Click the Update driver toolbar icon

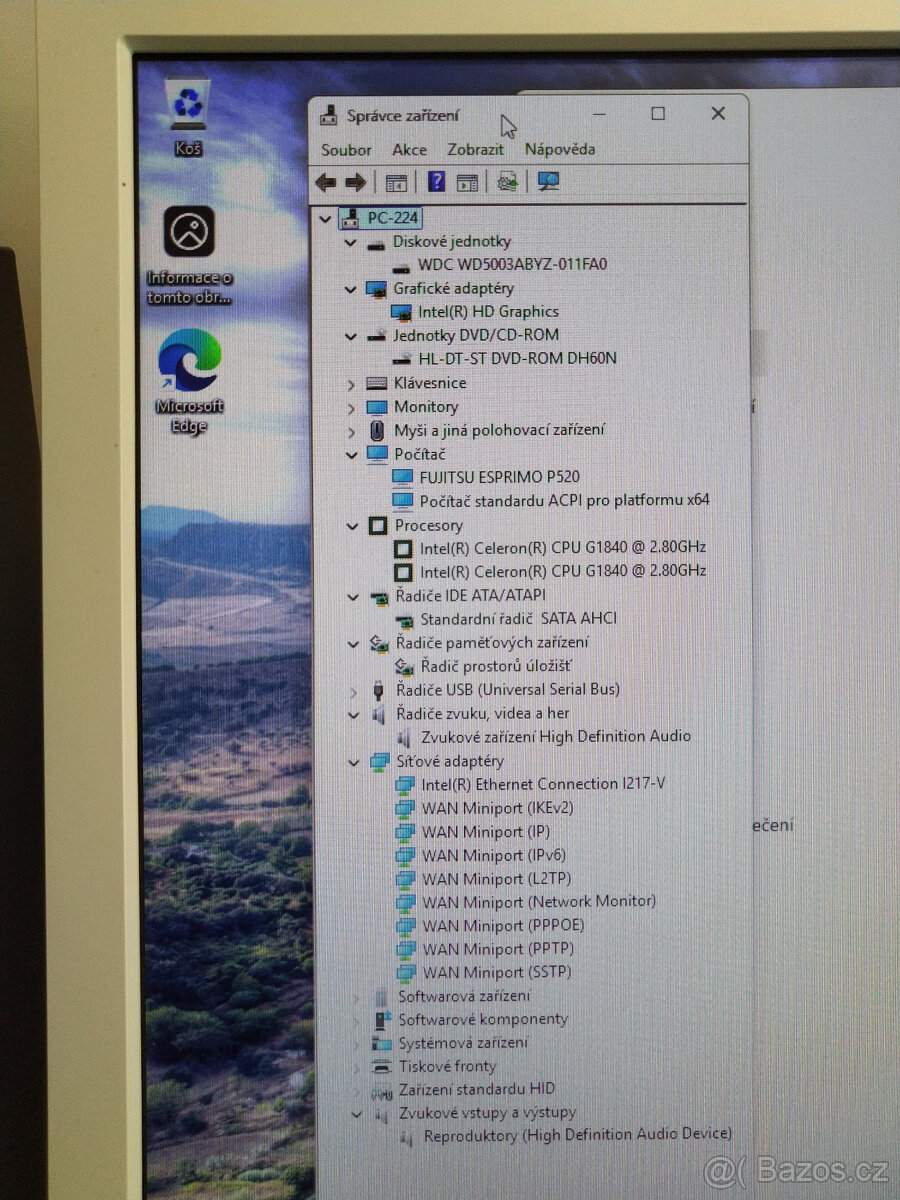507,182
